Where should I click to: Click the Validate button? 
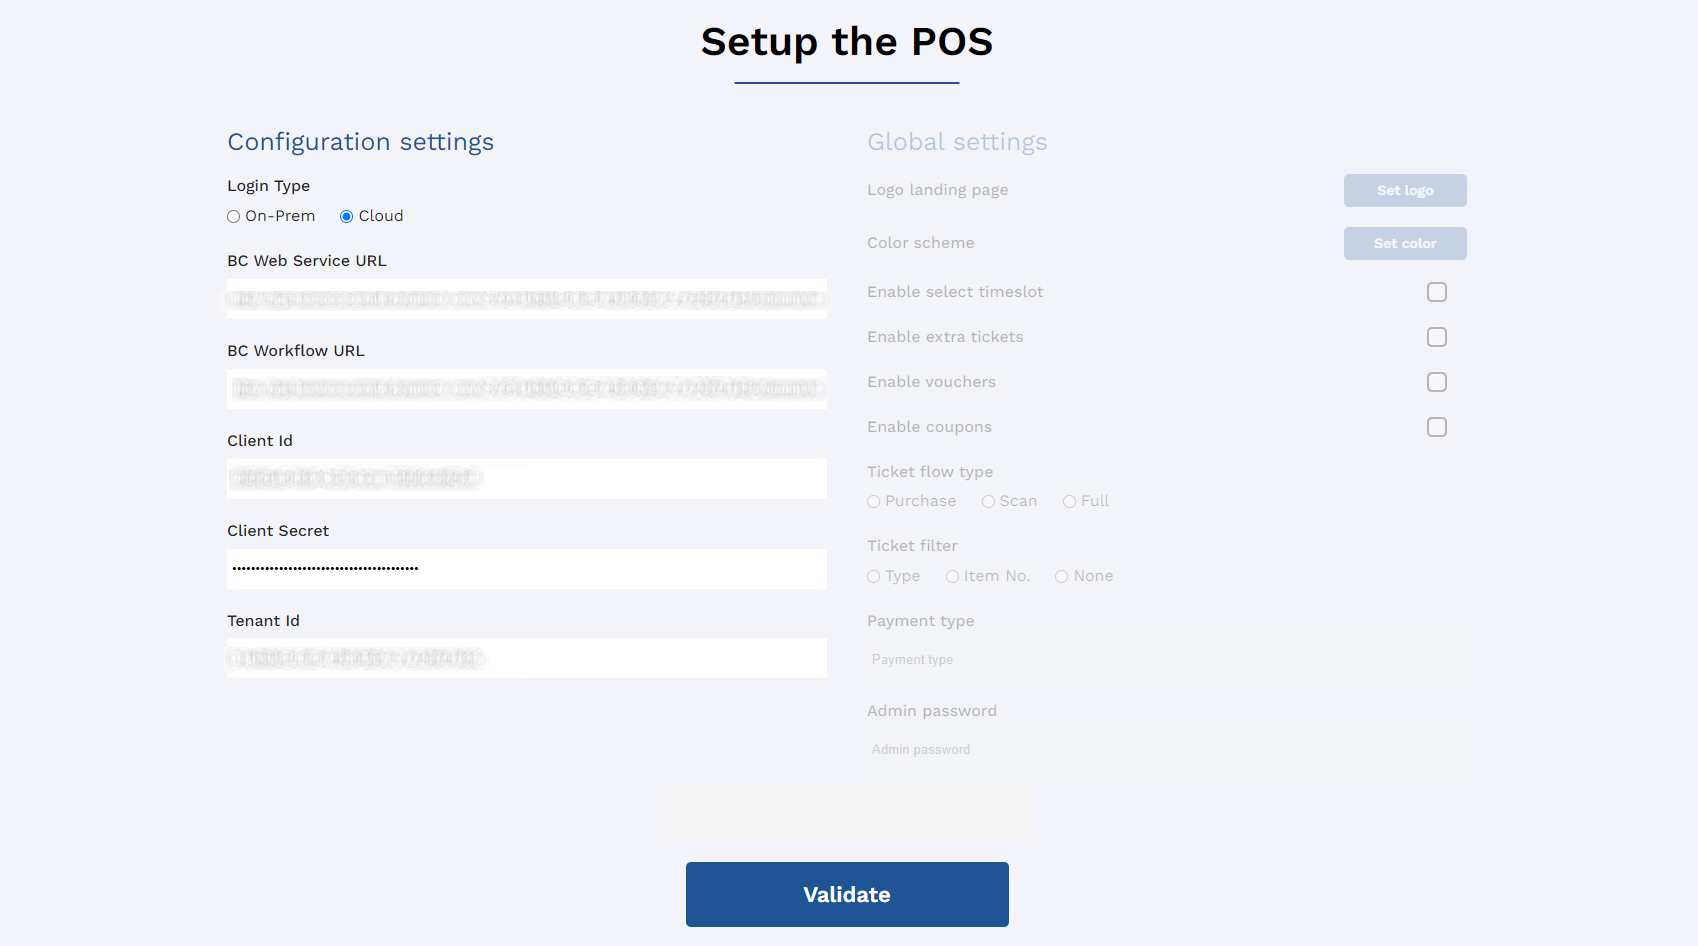[x=847, y=894]
